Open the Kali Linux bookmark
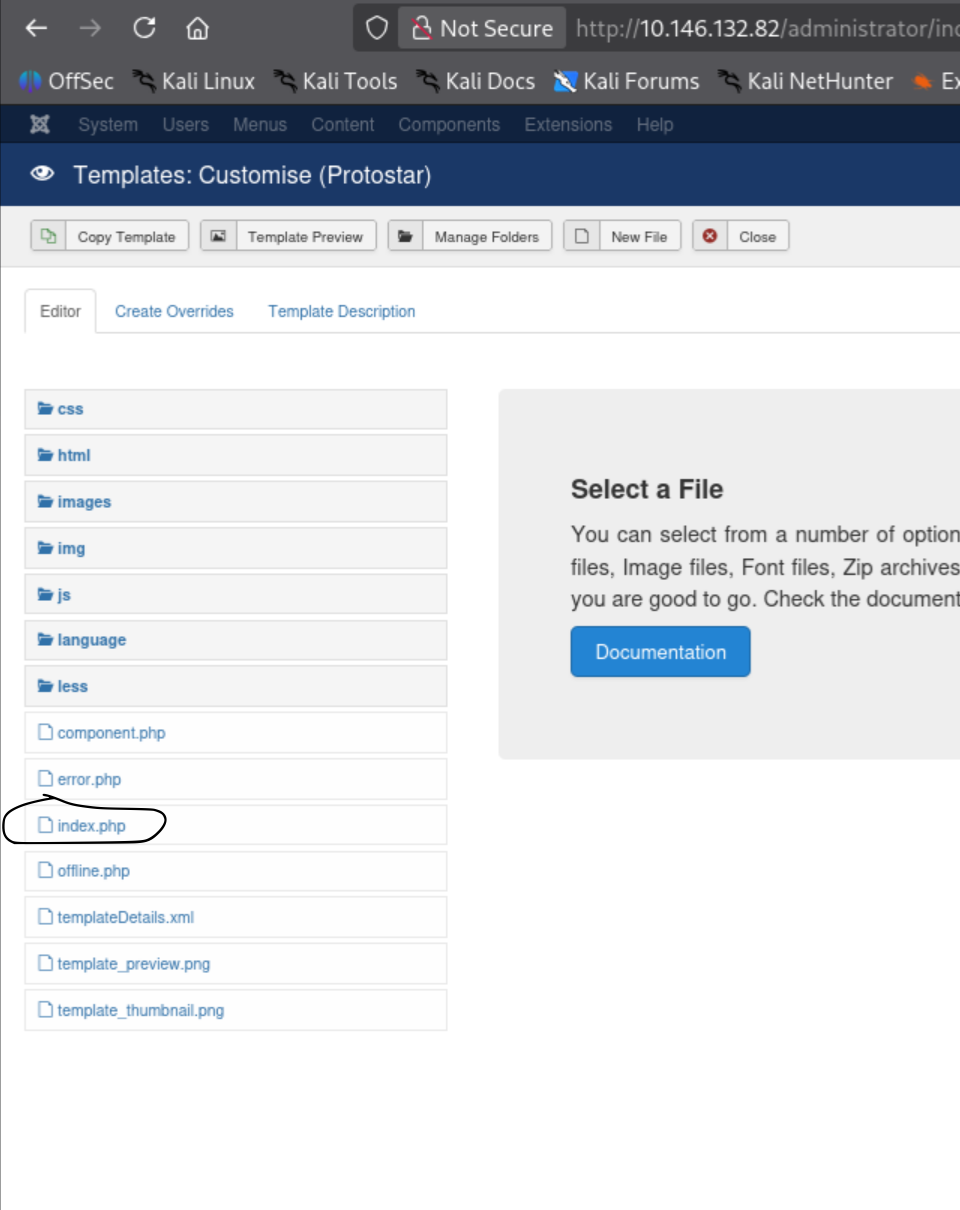 (x=194, y=81)
